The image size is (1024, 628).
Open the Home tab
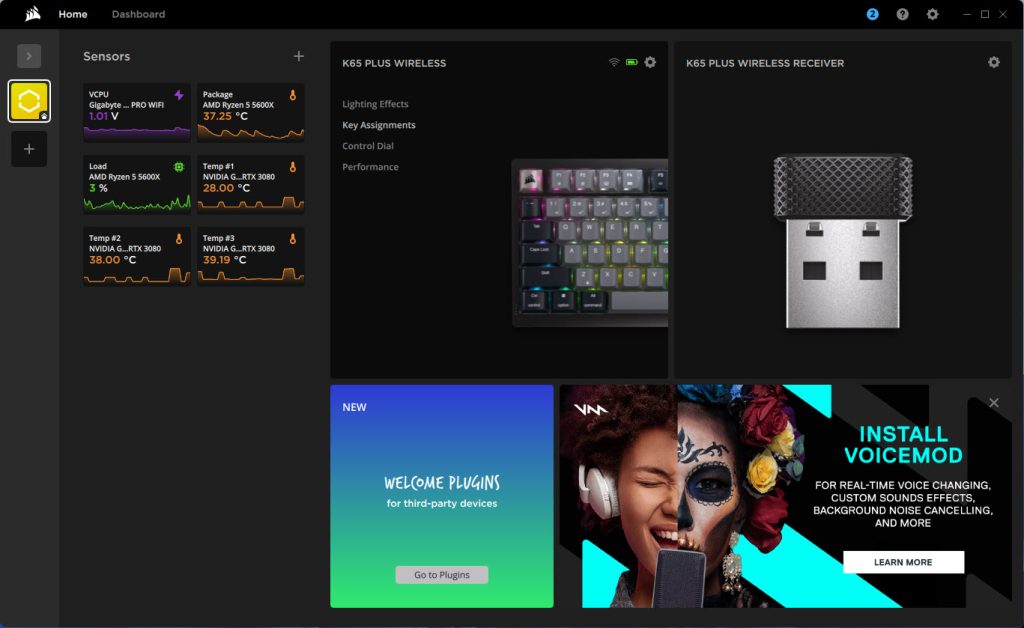tap(72, 14)
